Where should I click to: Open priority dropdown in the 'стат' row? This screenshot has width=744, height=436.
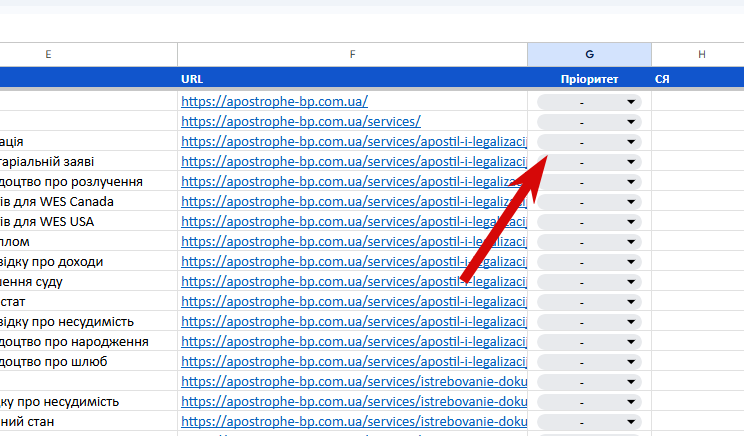589,302
